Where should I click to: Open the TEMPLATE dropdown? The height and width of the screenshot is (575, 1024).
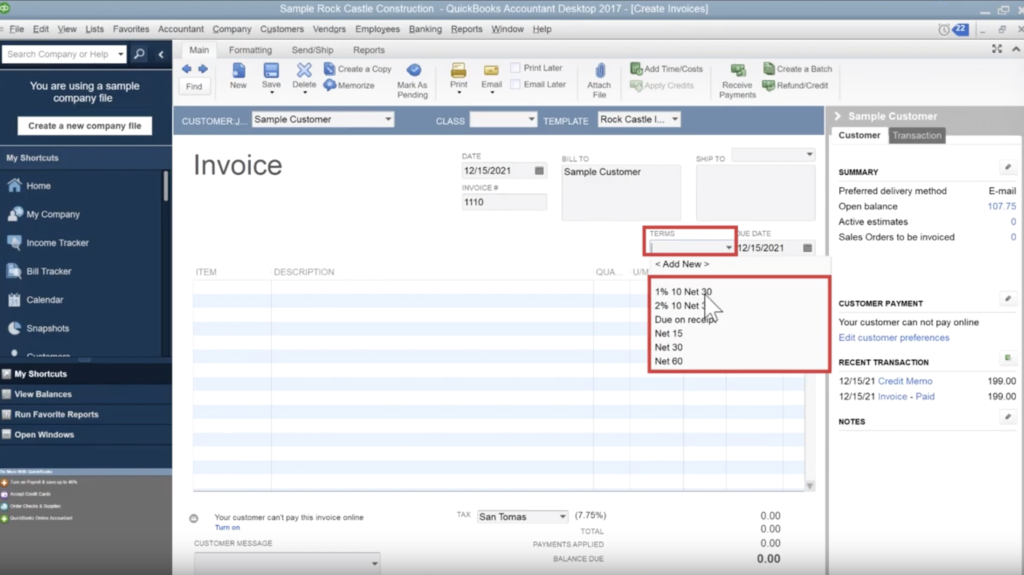click(x=675, y=120)
